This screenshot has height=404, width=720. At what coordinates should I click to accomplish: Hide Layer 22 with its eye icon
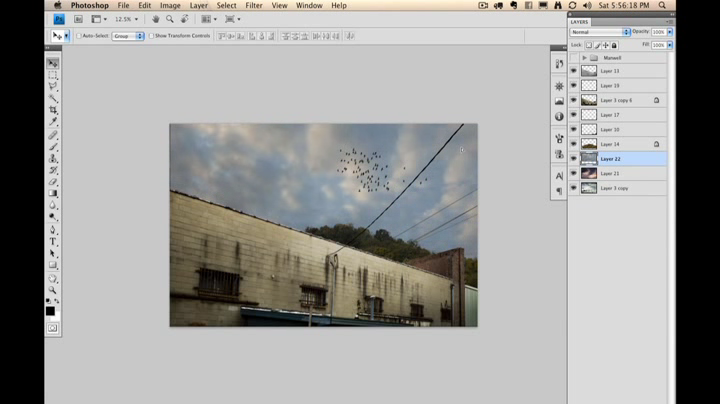[574, 159]
